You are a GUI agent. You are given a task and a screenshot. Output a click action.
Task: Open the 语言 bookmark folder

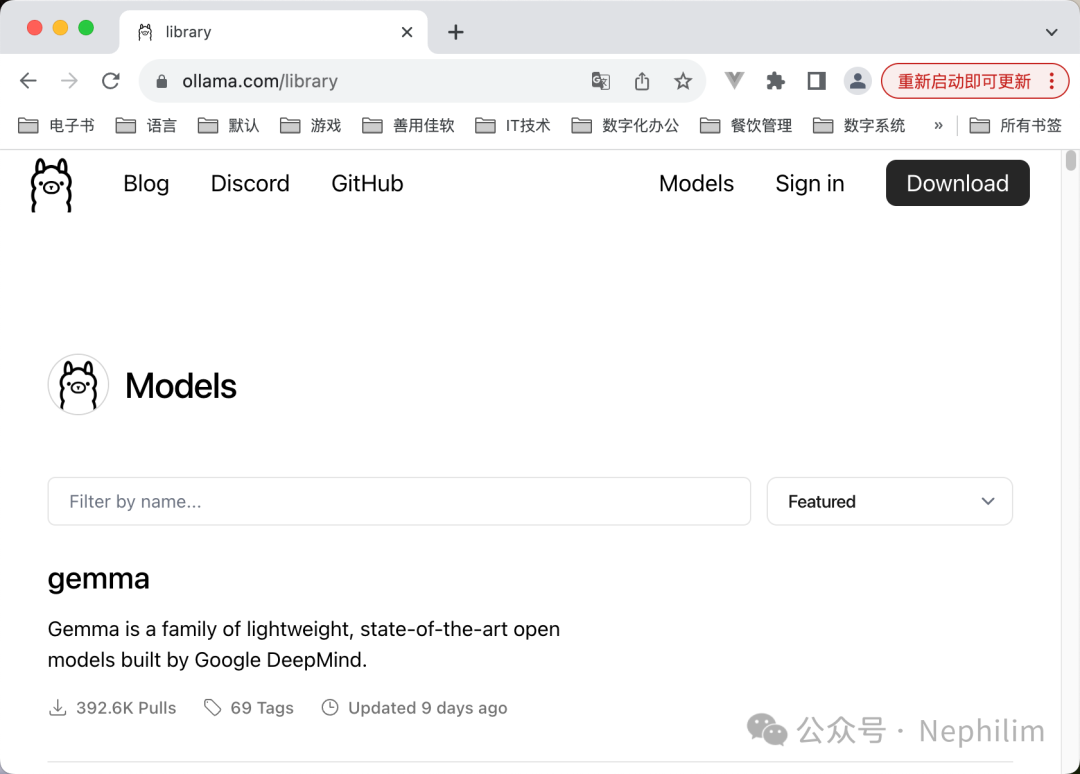point(146,125)
